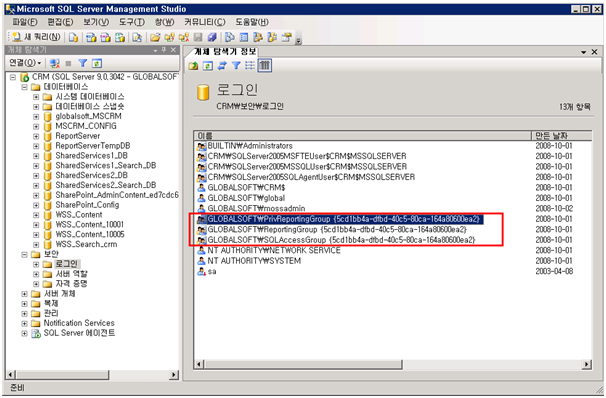
Task: Click Synchronize arrows icon in details pane
Action: pyautogui.click(x=222, y=66)
